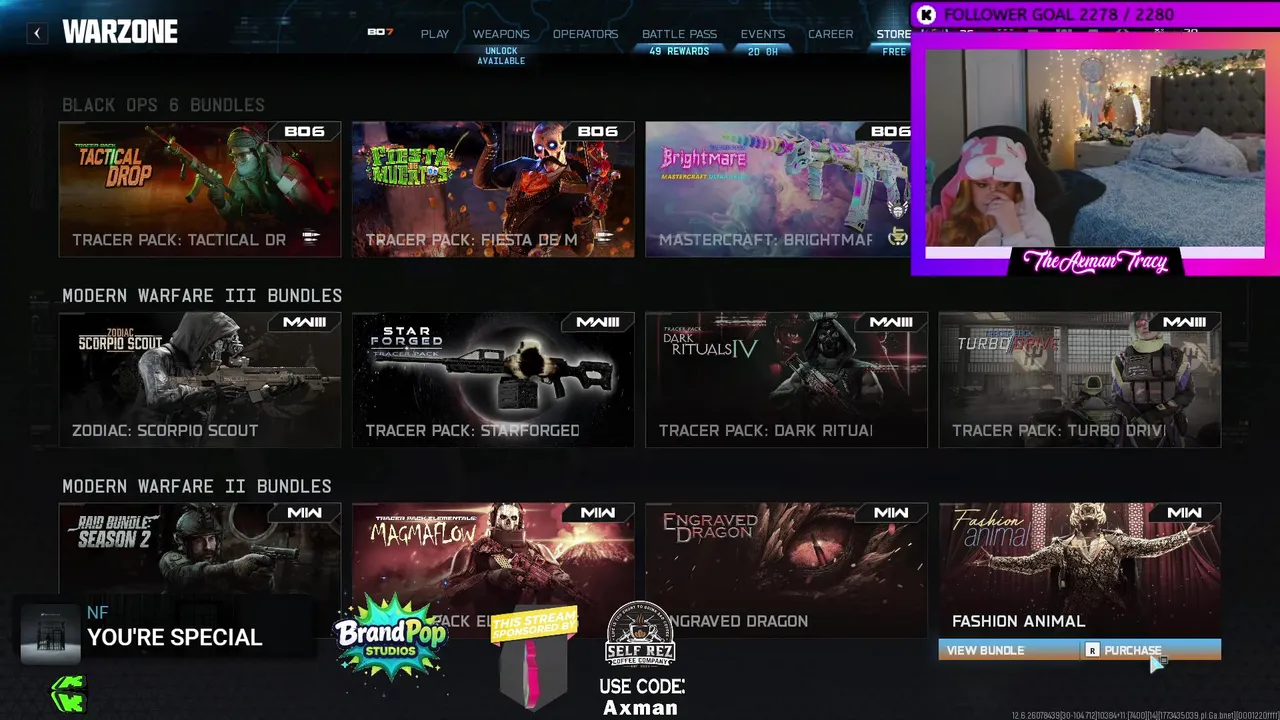The height and width of the screenshot is (720, 1280).
Task: Open the EVENTS tab
Action: point(763,34)
